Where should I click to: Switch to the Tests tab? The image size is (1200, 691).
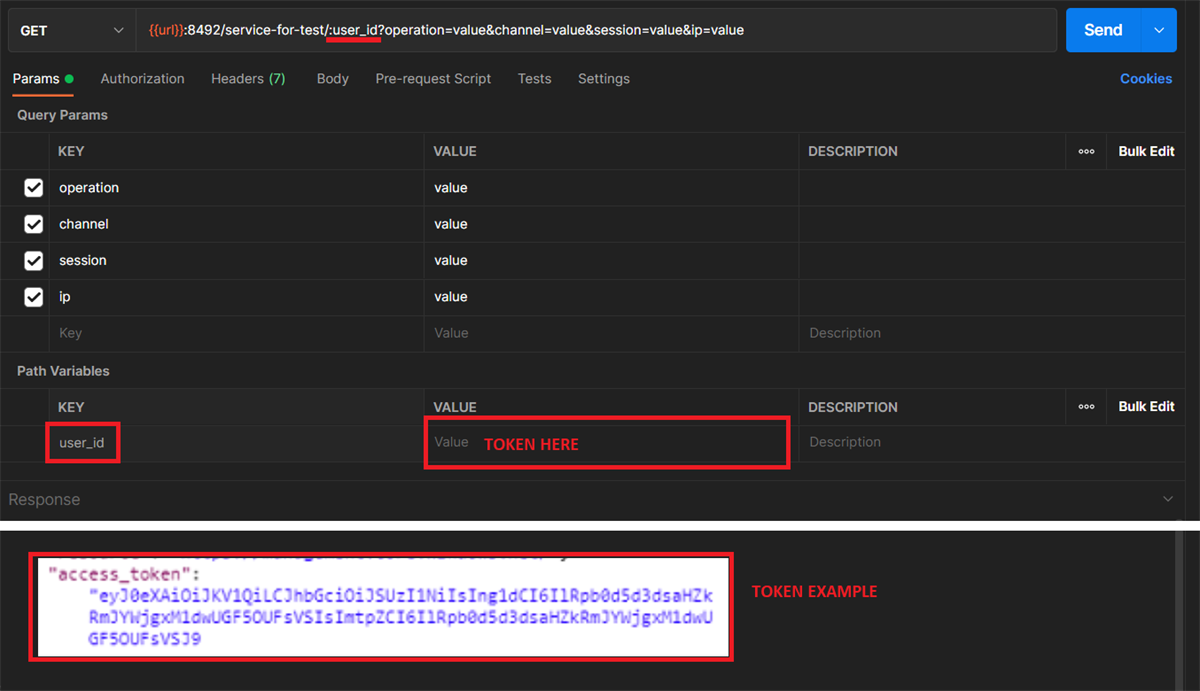(x=534, y=78)
